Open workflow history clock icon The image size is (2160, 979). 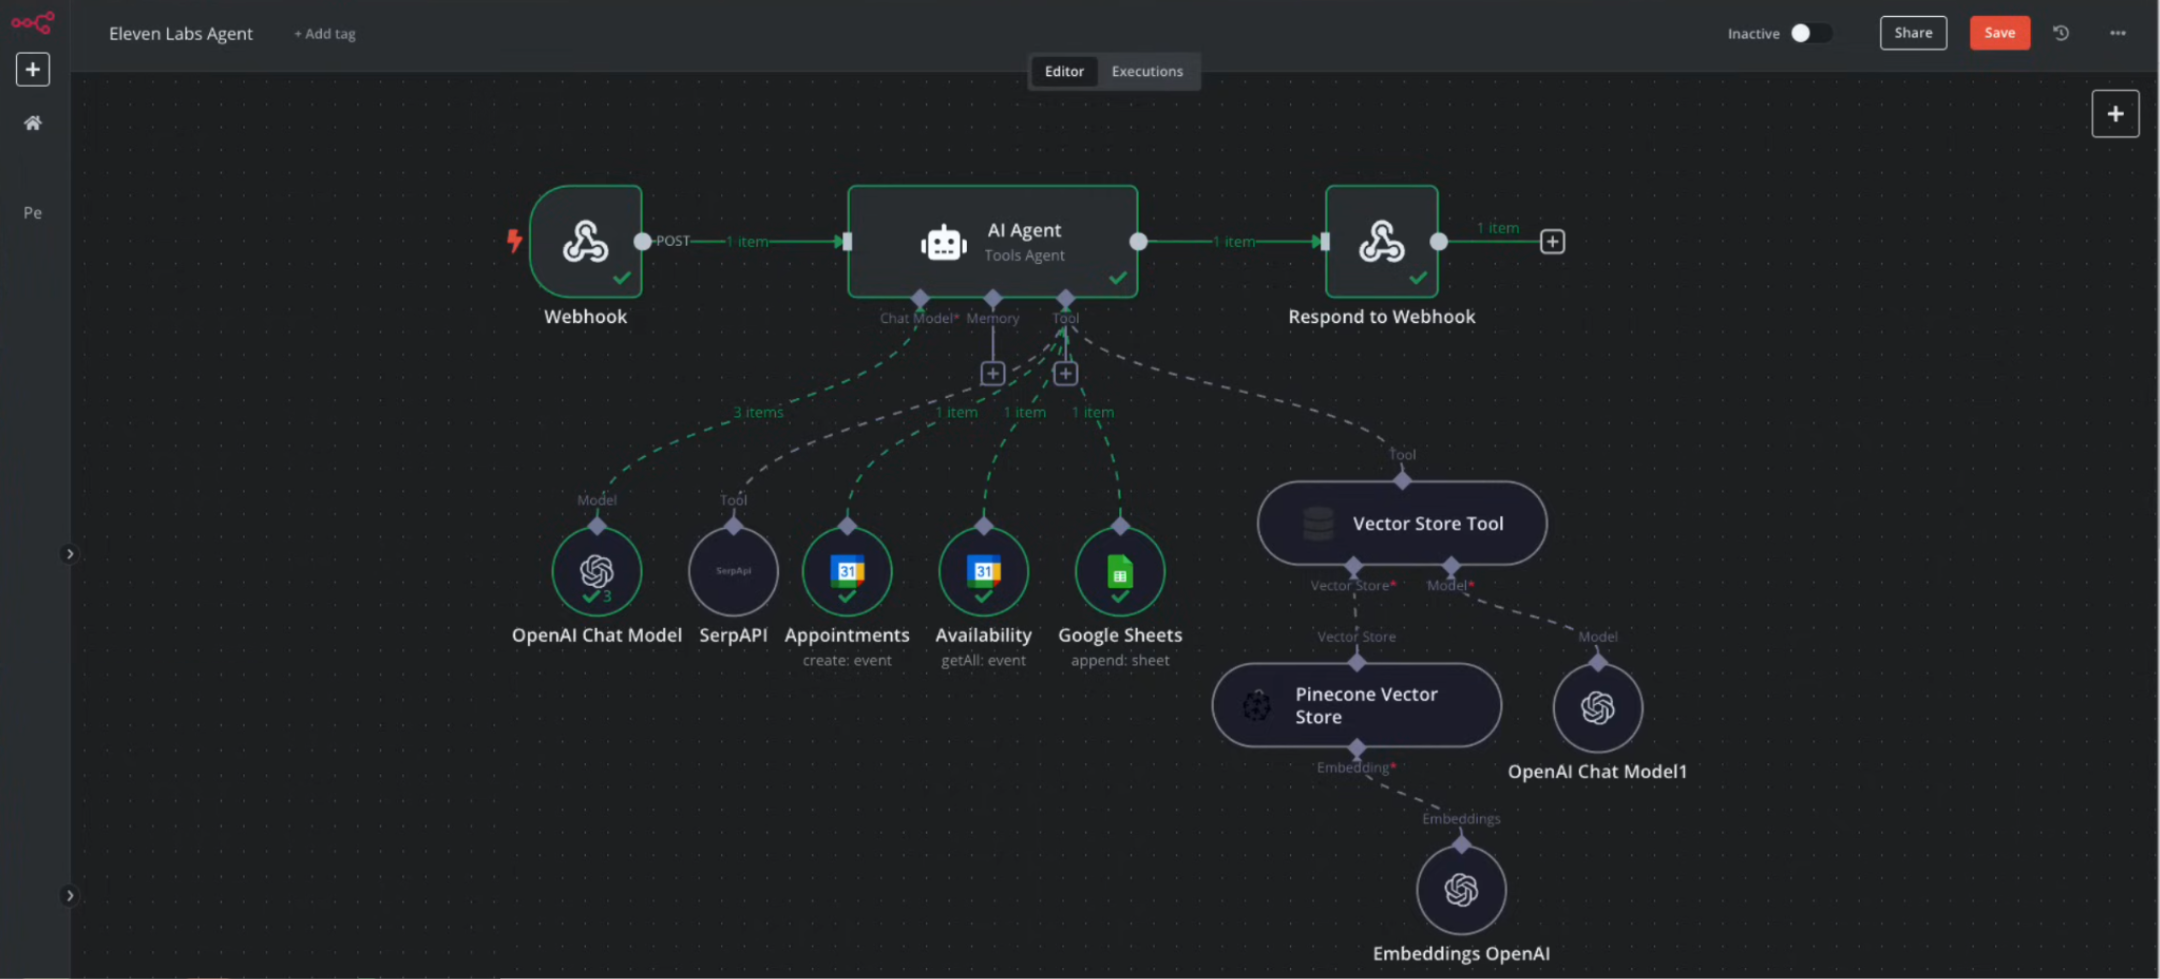(x=2061, y=33)
